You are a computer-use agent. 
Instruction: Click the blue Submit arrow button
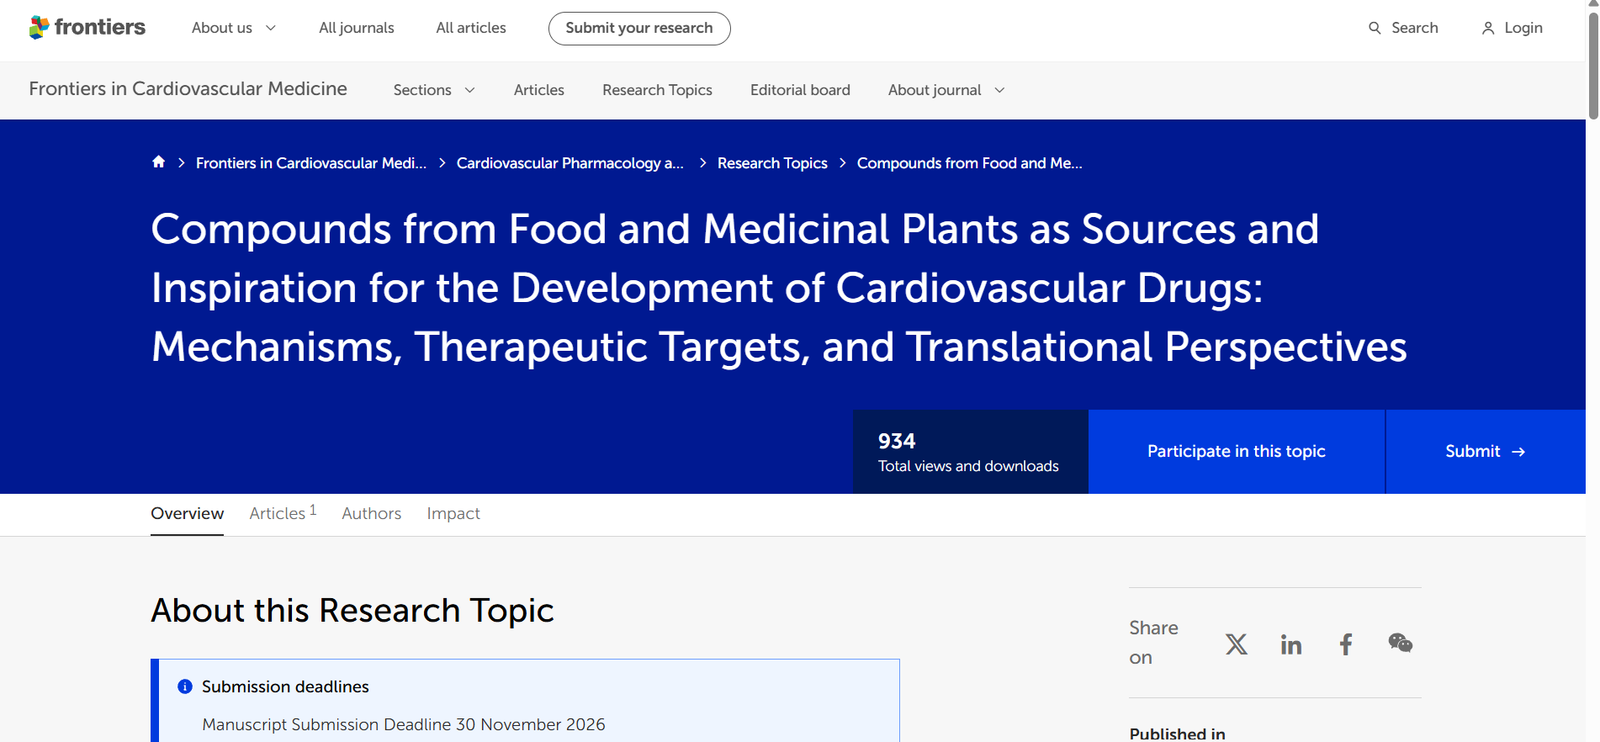1485,451
